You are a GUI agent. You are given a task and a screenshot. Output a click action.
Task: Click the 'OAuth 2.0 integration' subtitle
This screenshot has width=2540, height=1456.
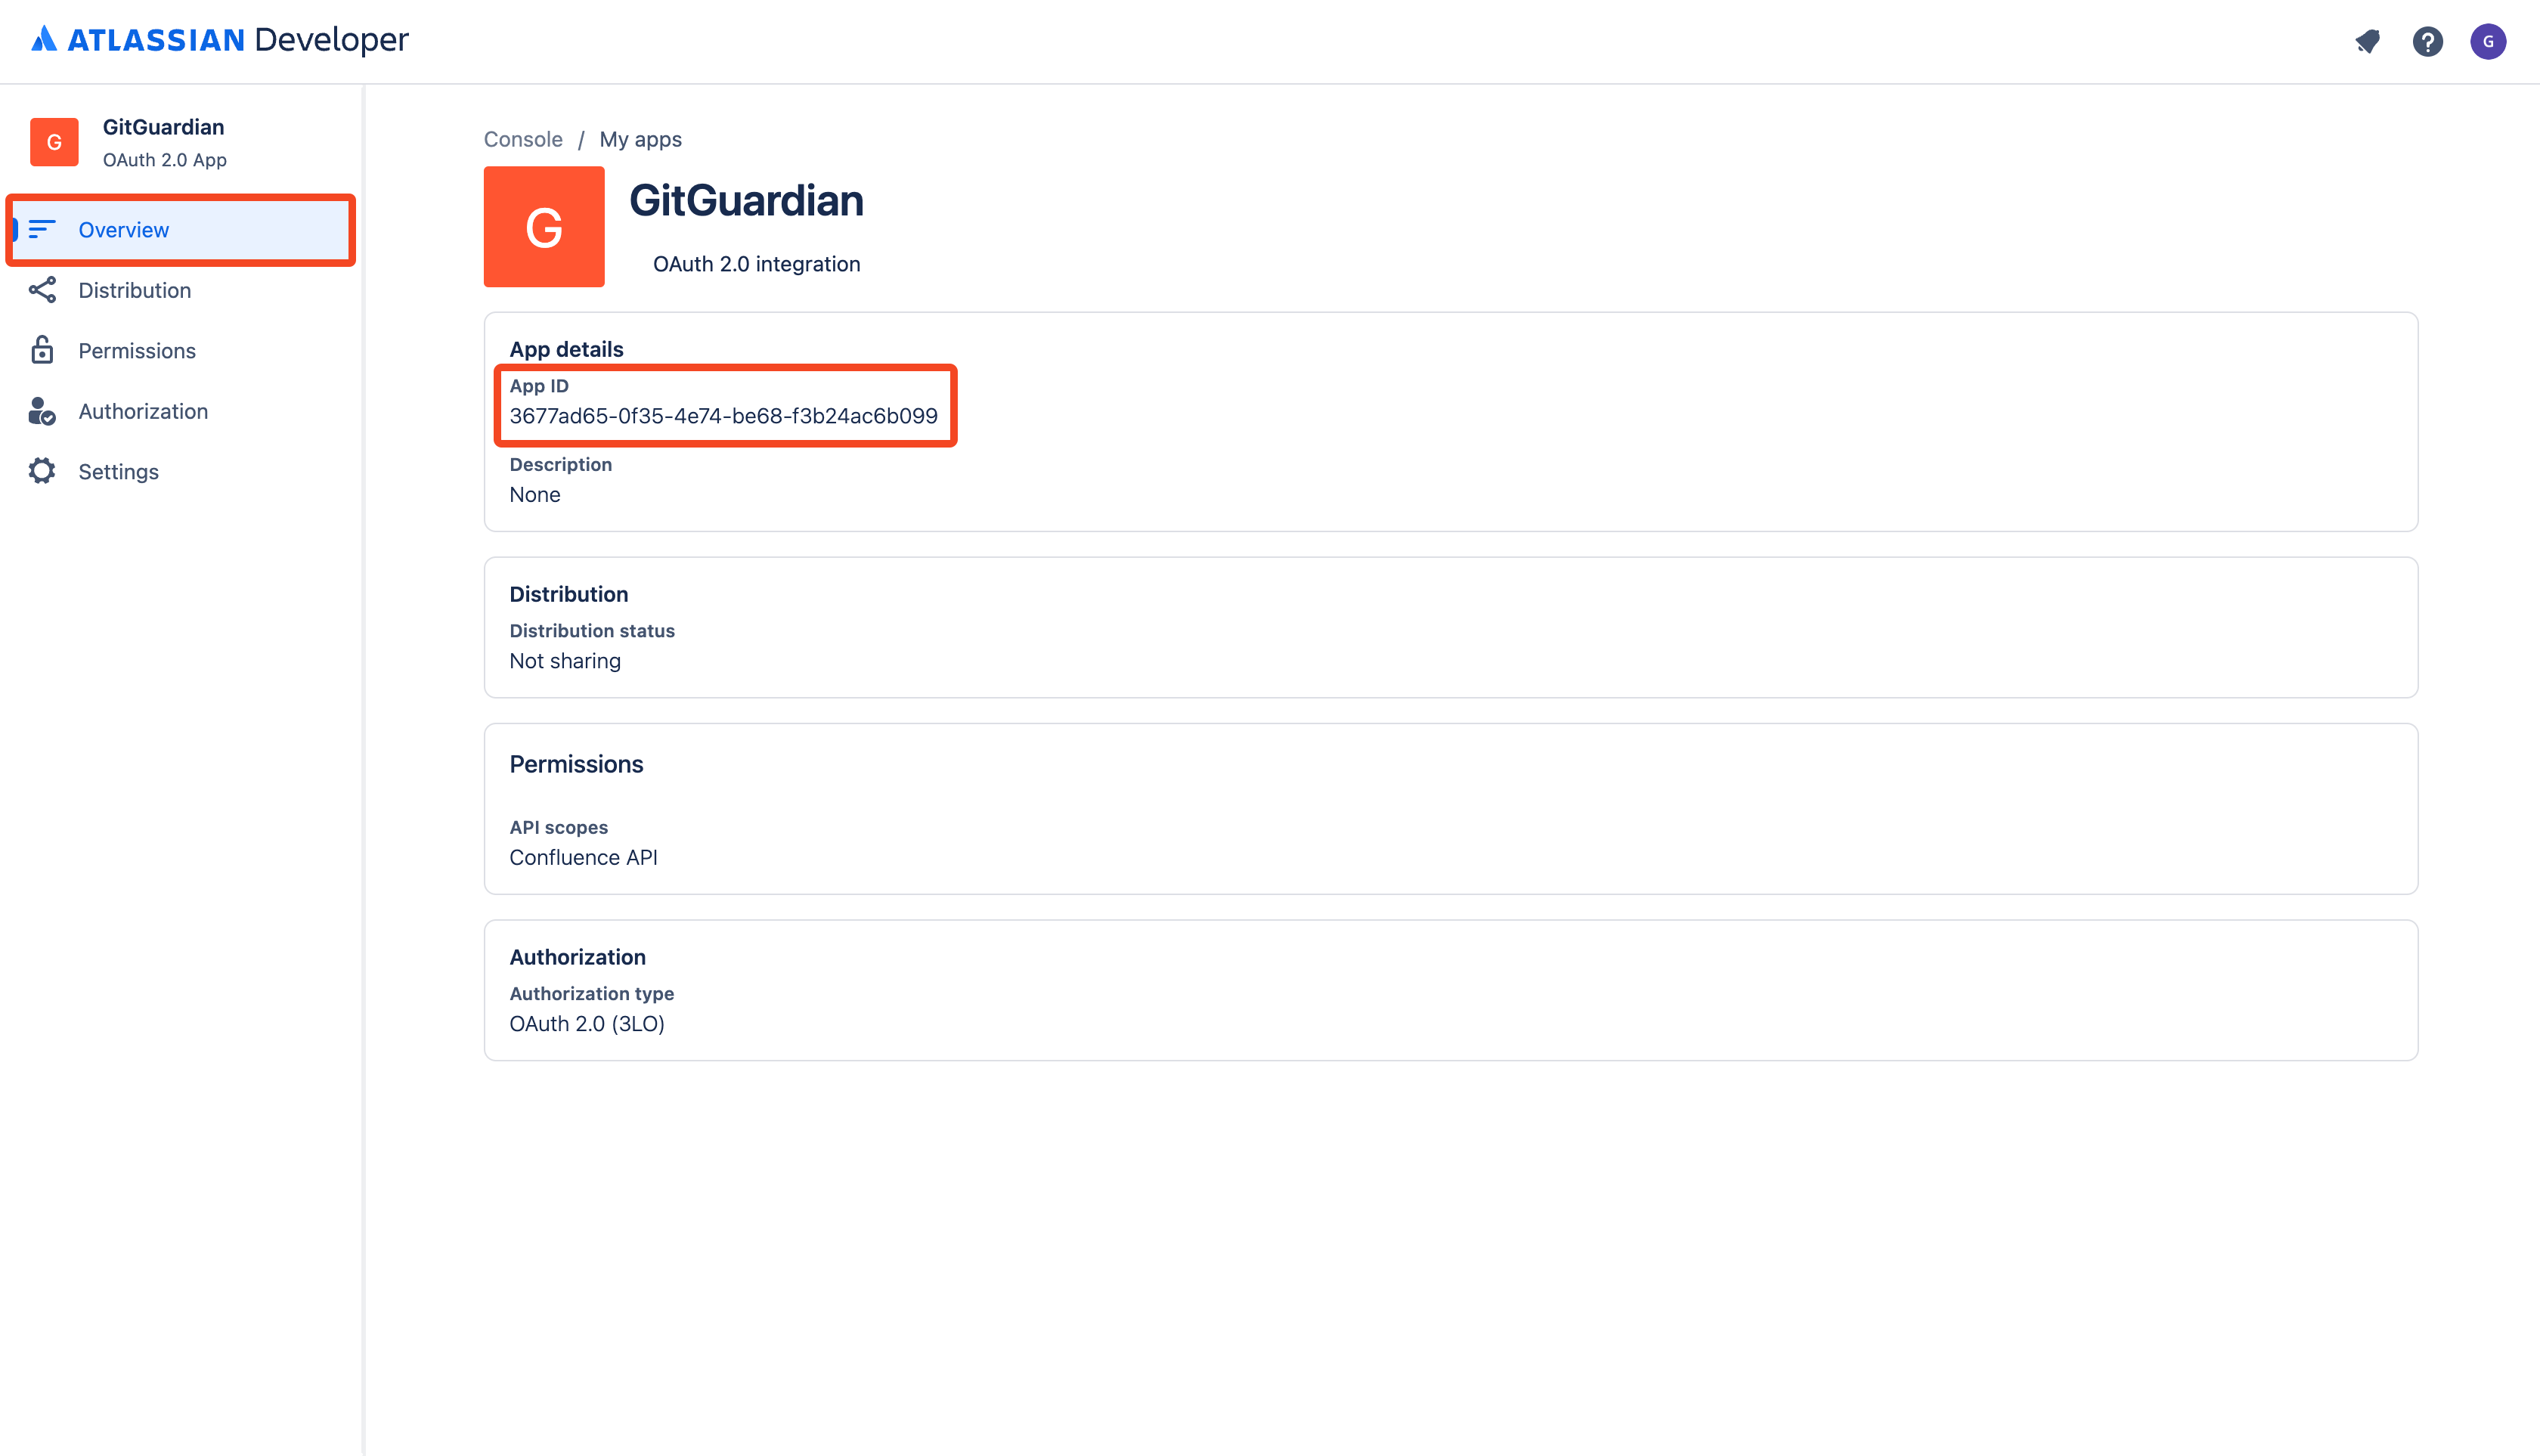pyautogui.click(x=756, y=264)
